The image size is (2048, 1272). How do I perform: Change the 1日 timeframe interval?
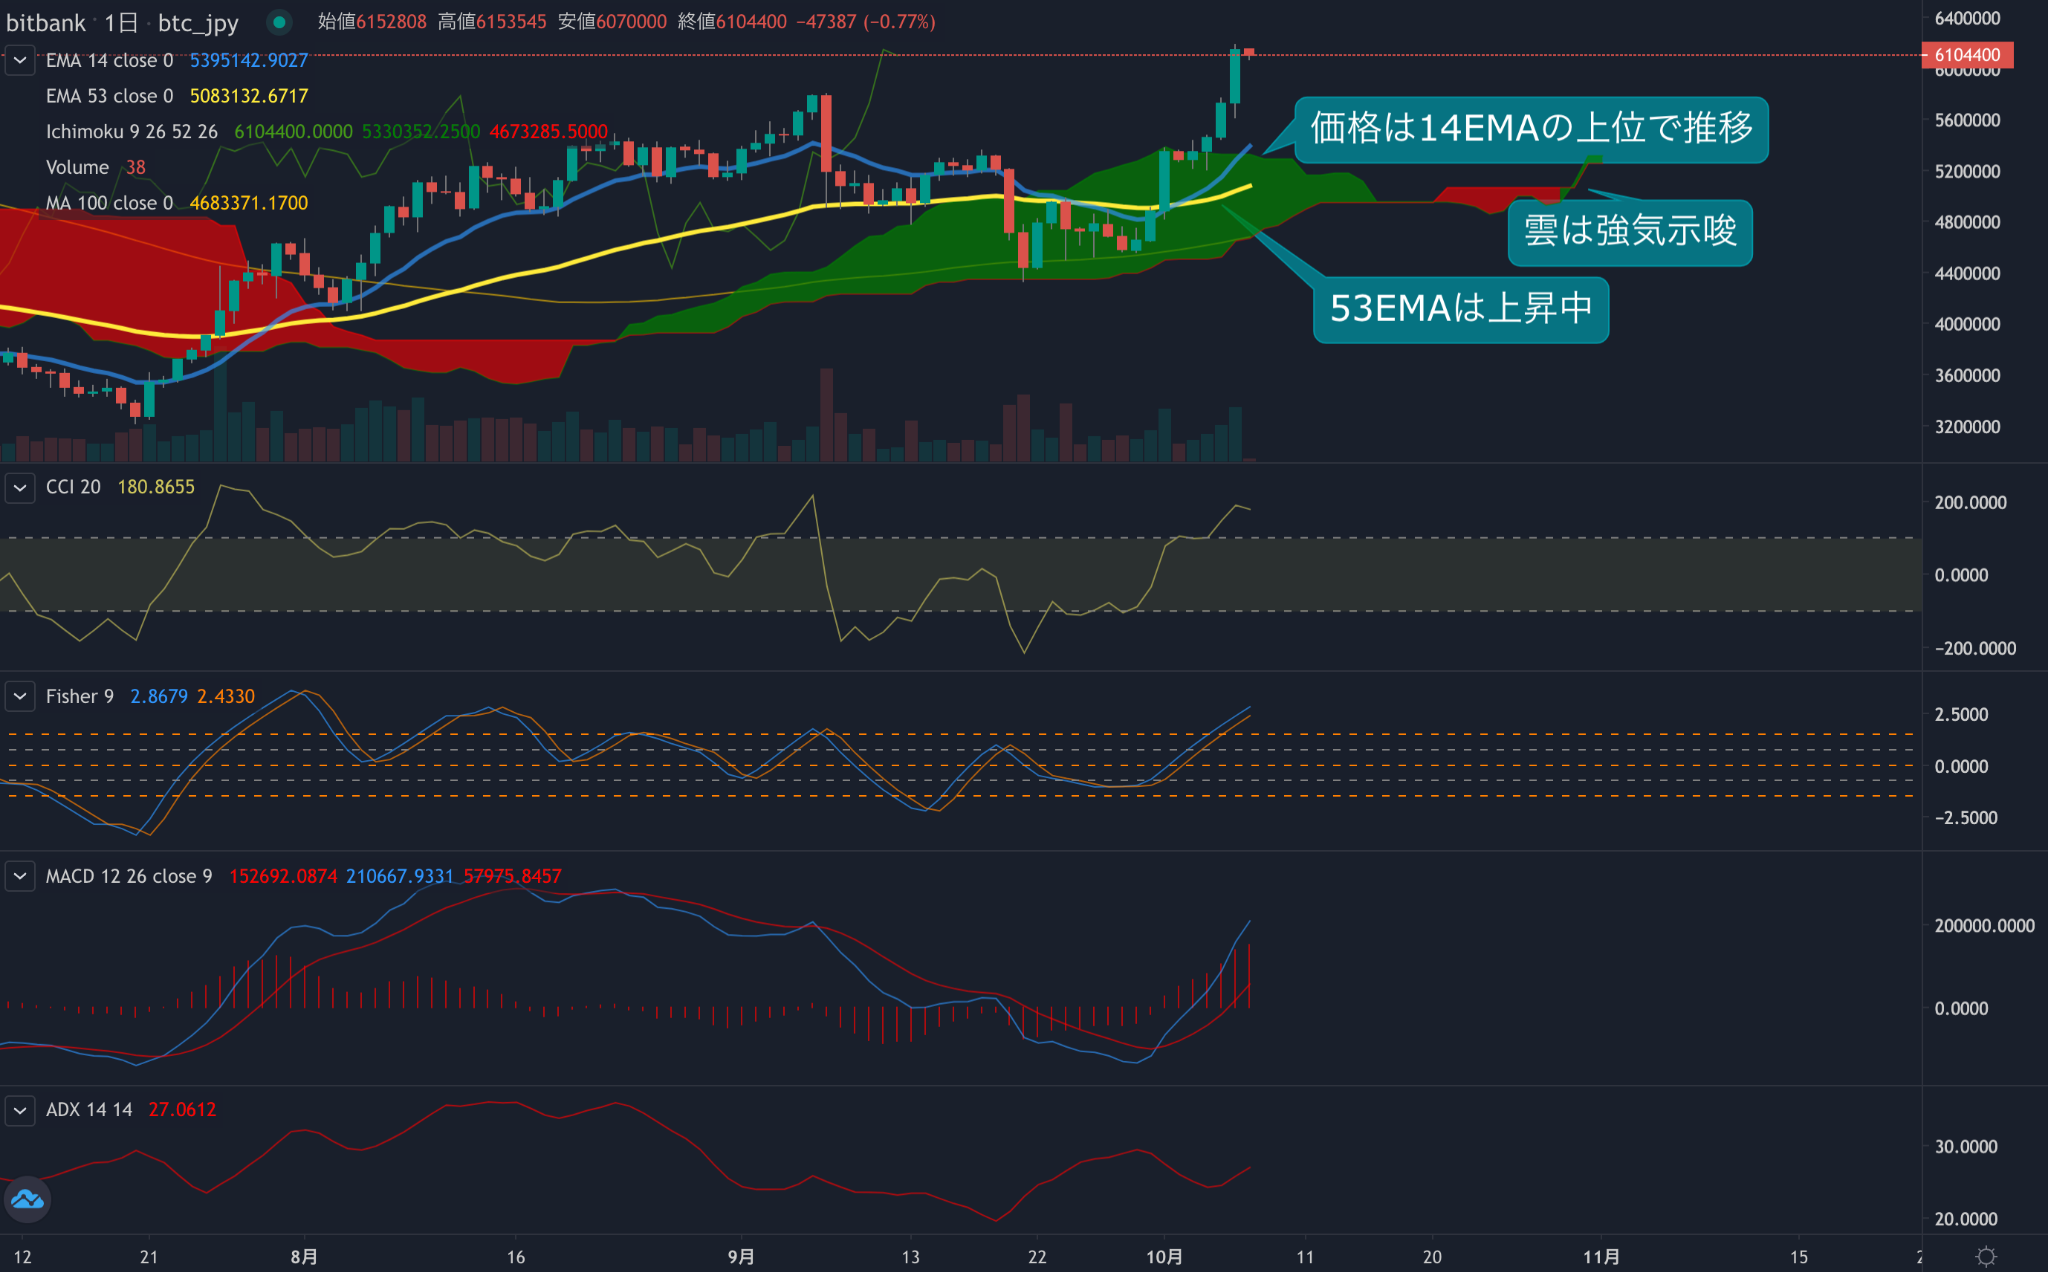pyautogui.click(x=121, y=23)
